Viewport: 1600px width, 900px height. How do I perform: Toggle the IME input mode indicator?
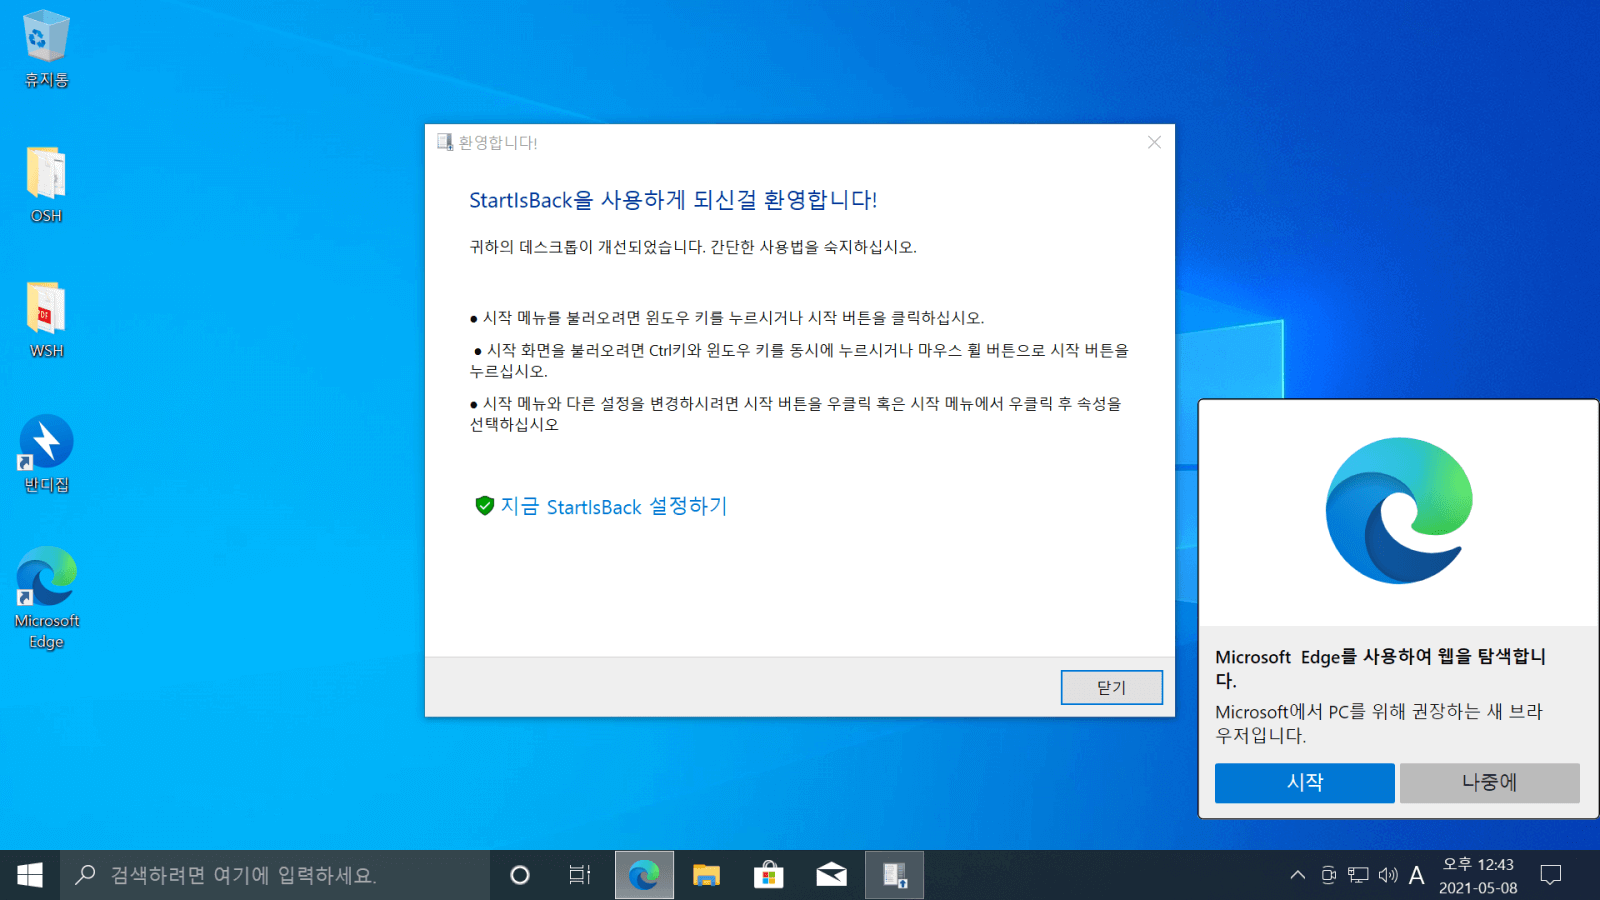1417,875
